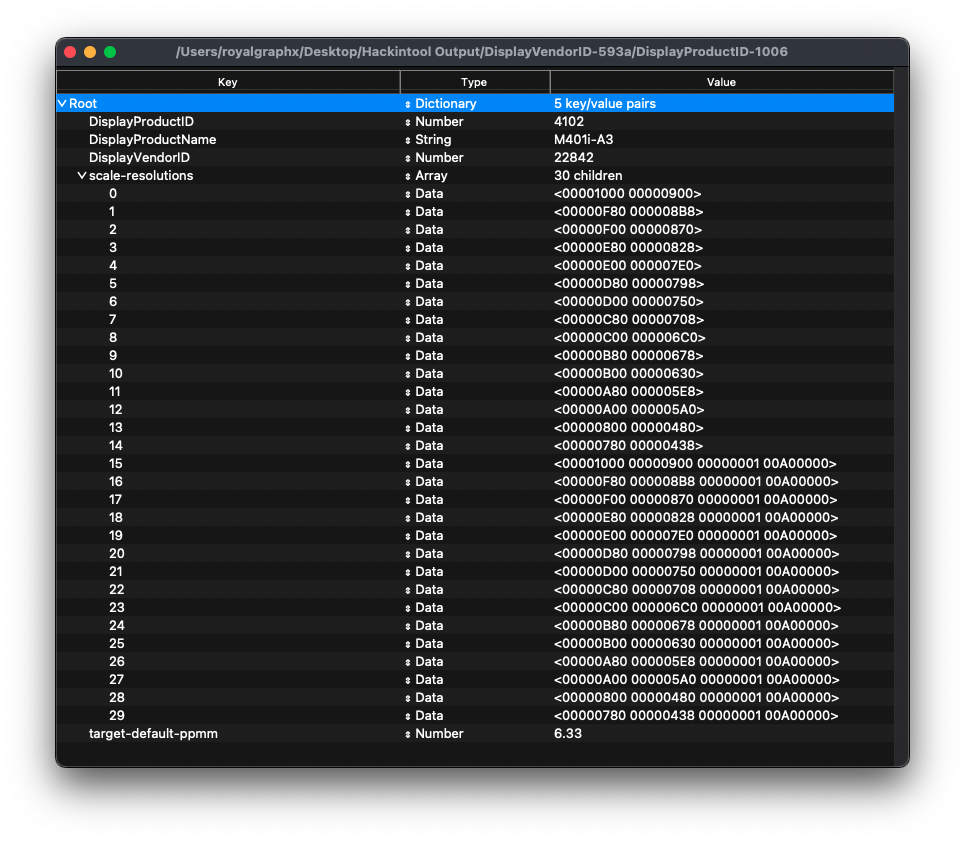The height and width of the screenshot is (841, 965).
Task: Click type stepper icon for Root Dictionary
Action: pyautogui.click(x=408, y=104)
